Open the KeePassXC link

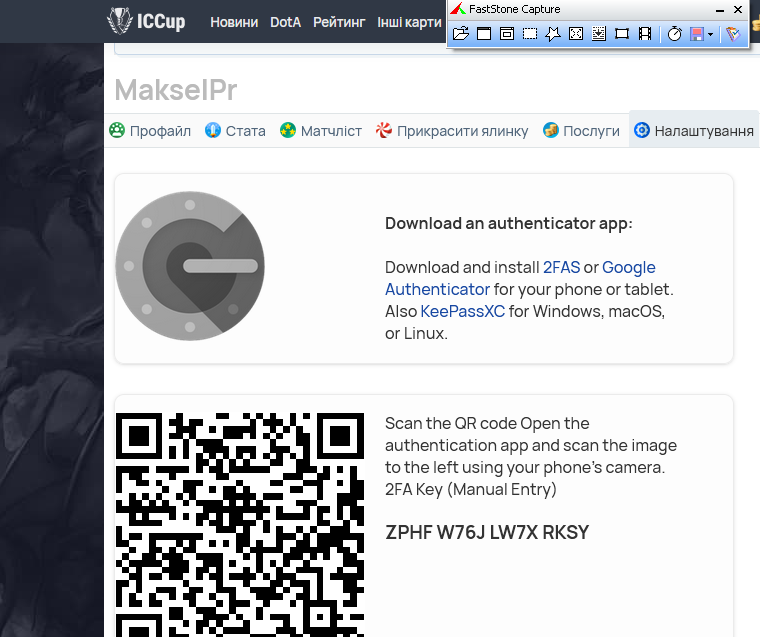pyautogui.click(x=462, y=311)
